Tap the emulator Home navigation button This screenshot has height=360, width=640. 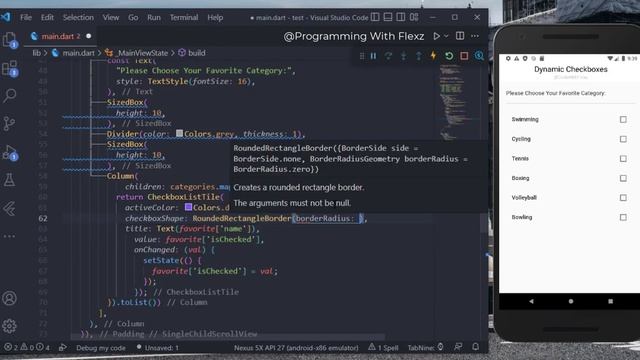571,301
